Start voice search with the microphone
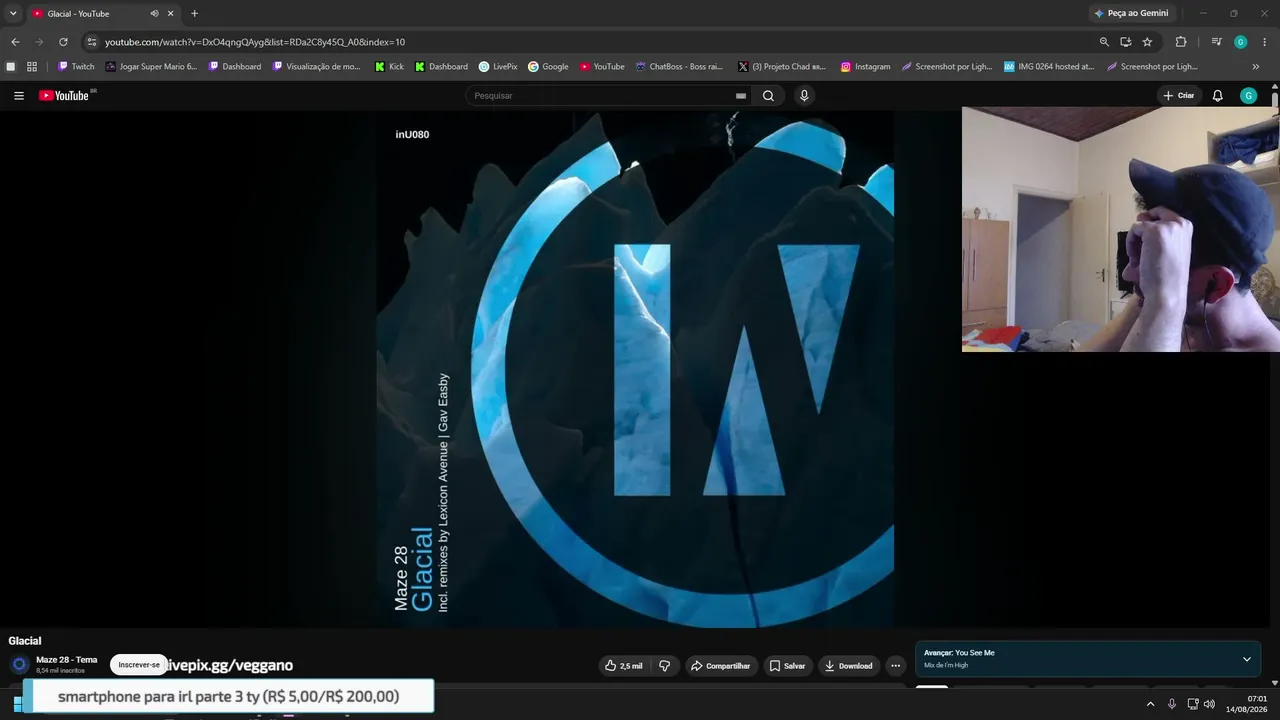The height and width of the screenshot is (720, 1280). 804,96
